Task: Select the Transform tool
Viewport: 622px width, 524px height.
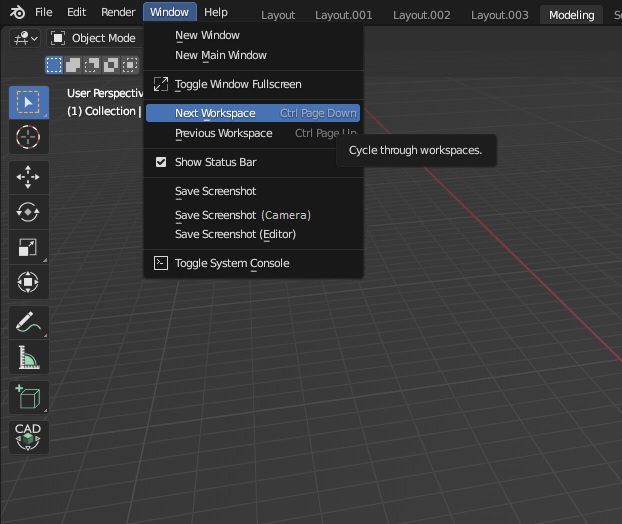Action: point(28,282)
